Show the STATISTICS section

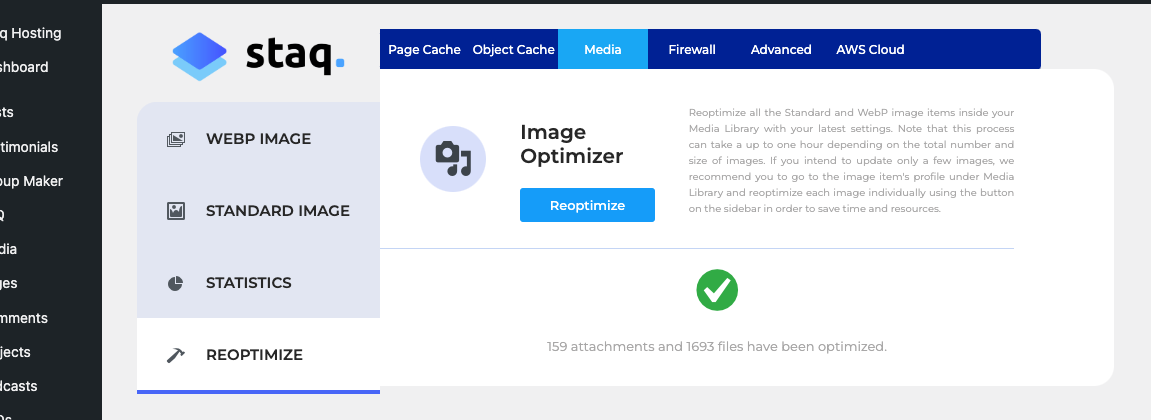248,283
